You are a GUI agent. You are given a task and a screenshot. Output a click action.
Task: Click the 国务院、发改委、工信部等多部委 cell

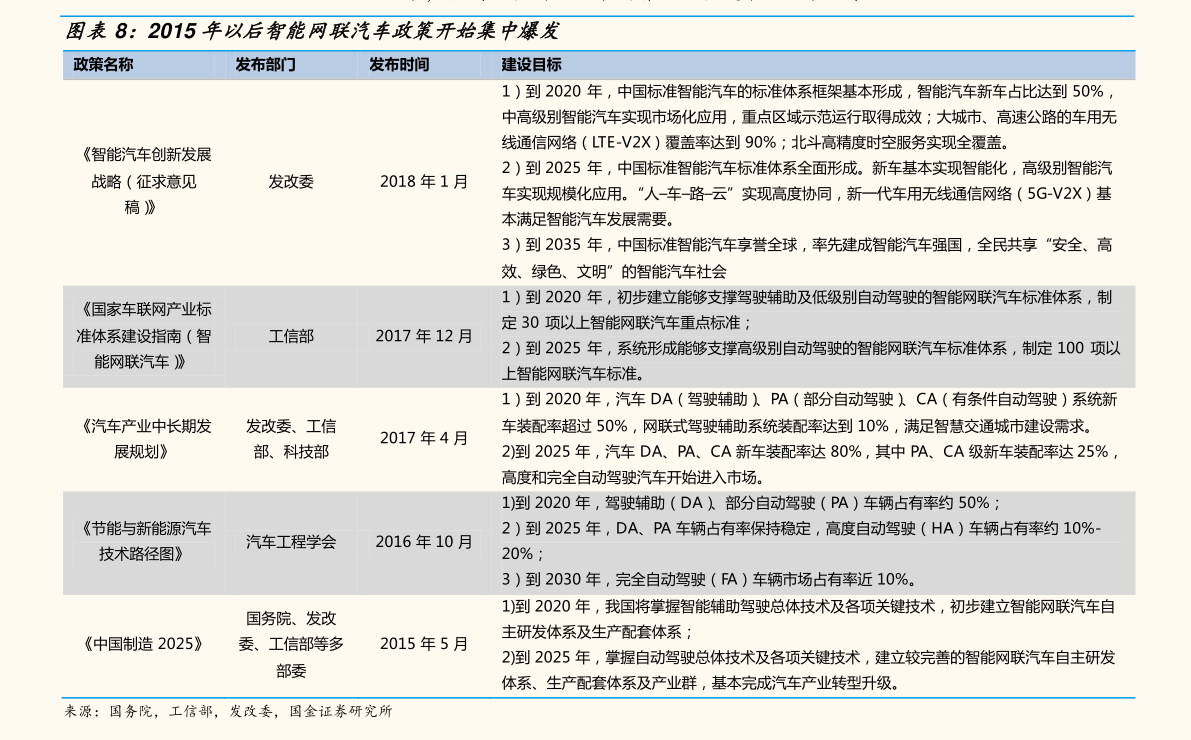tap(291, 644)
